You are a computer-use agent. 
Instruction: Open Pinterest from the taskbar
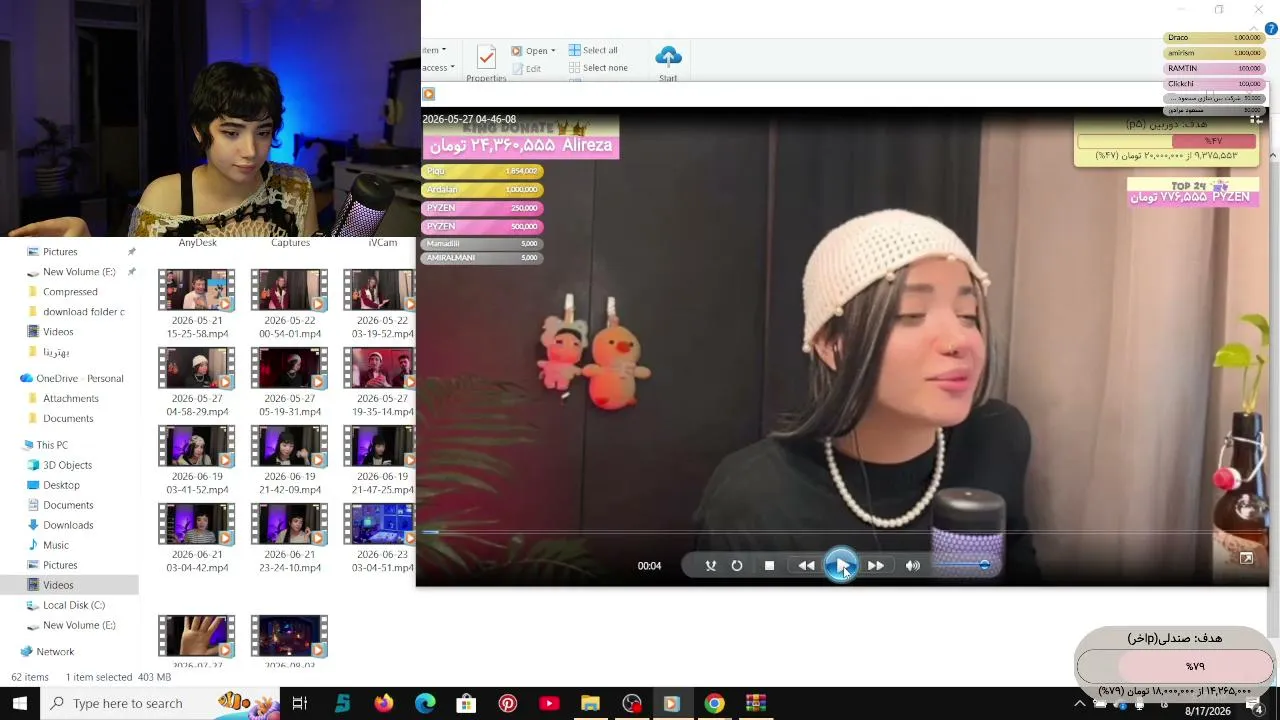tap(508, 703)
